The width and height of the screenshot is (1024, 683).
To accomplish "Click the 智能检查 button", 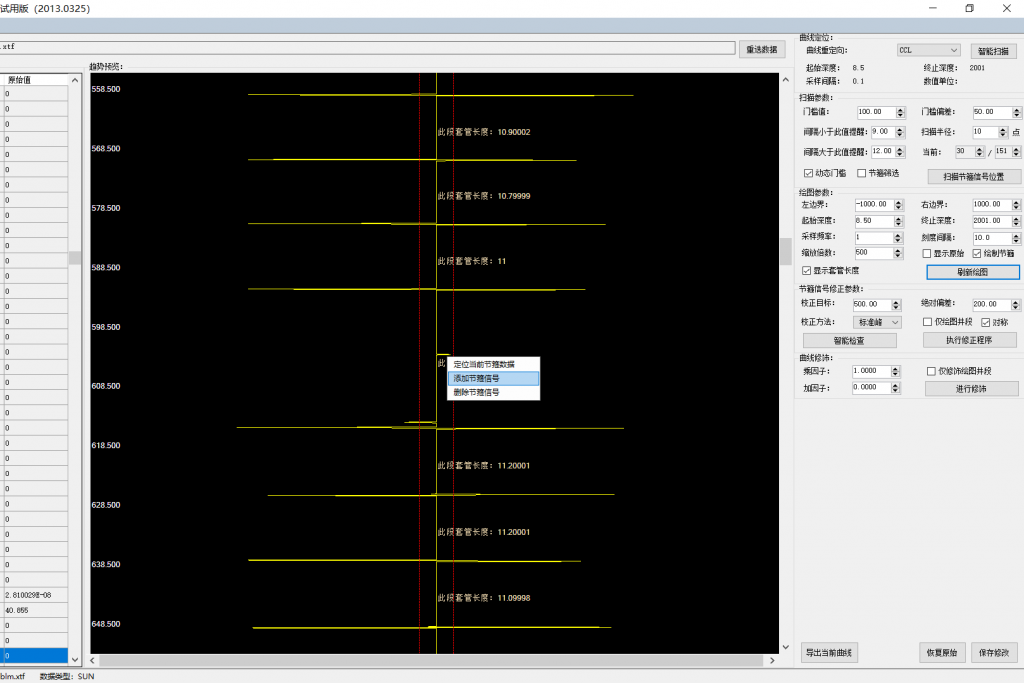I will pyautogui.click(x=849, y=341).
